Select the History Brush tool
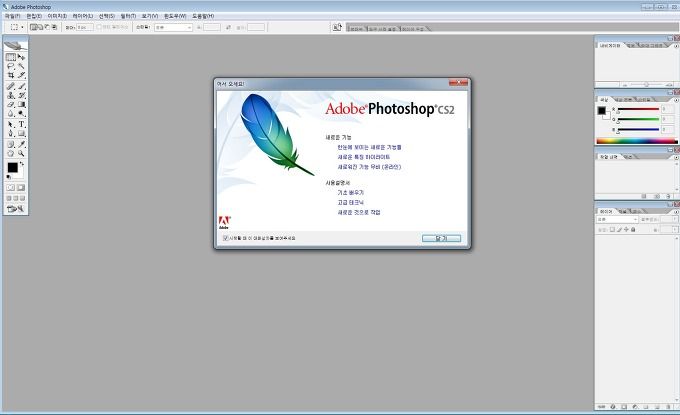This screenshot has height=415, width=680. pos(21,95)
